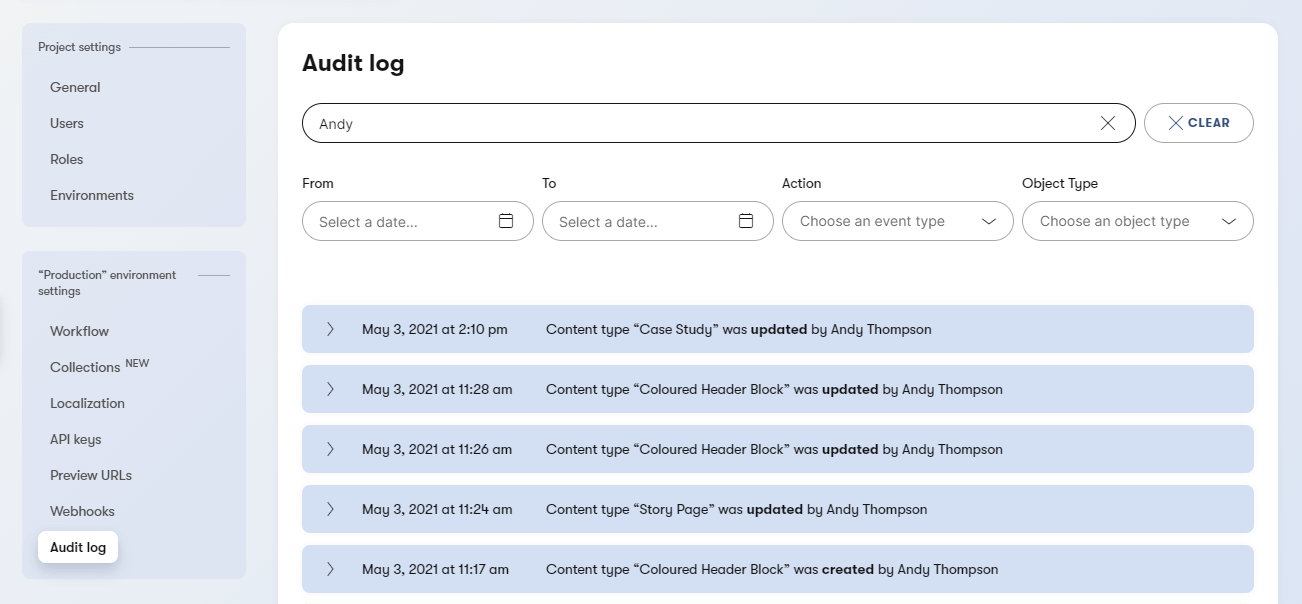Click the CLEAR button
This screenshot has height=604, width=1302.
[x=1199, y=122]
